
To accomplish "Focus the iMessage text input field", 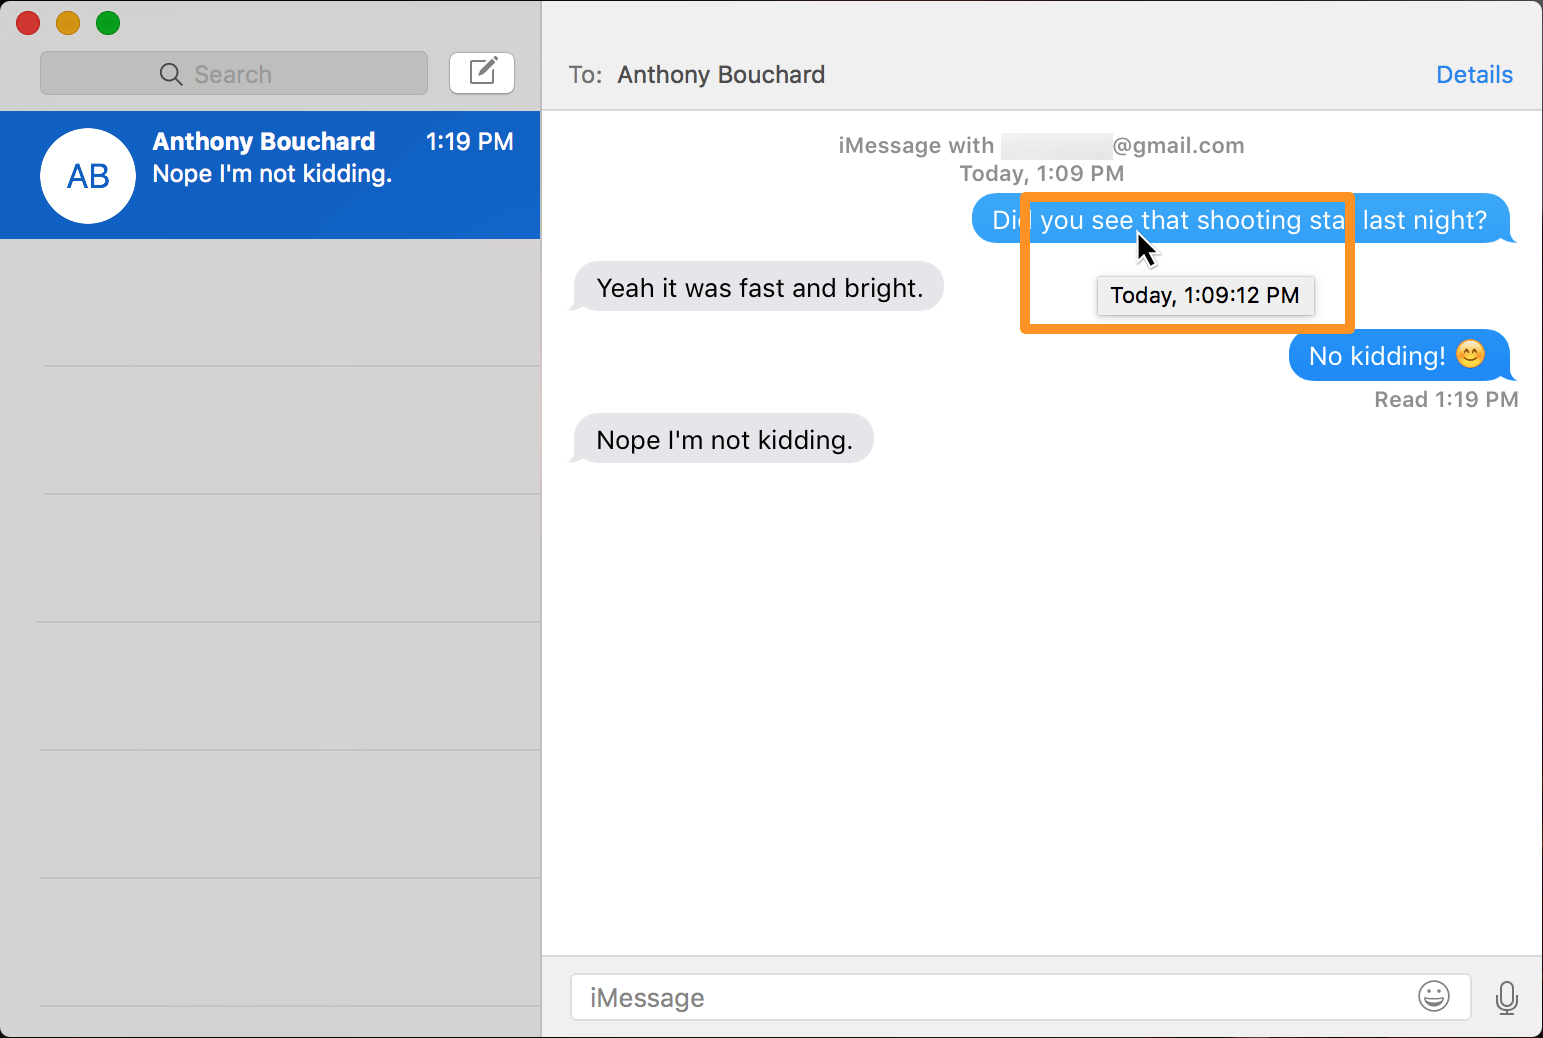I will pos(990,997).
